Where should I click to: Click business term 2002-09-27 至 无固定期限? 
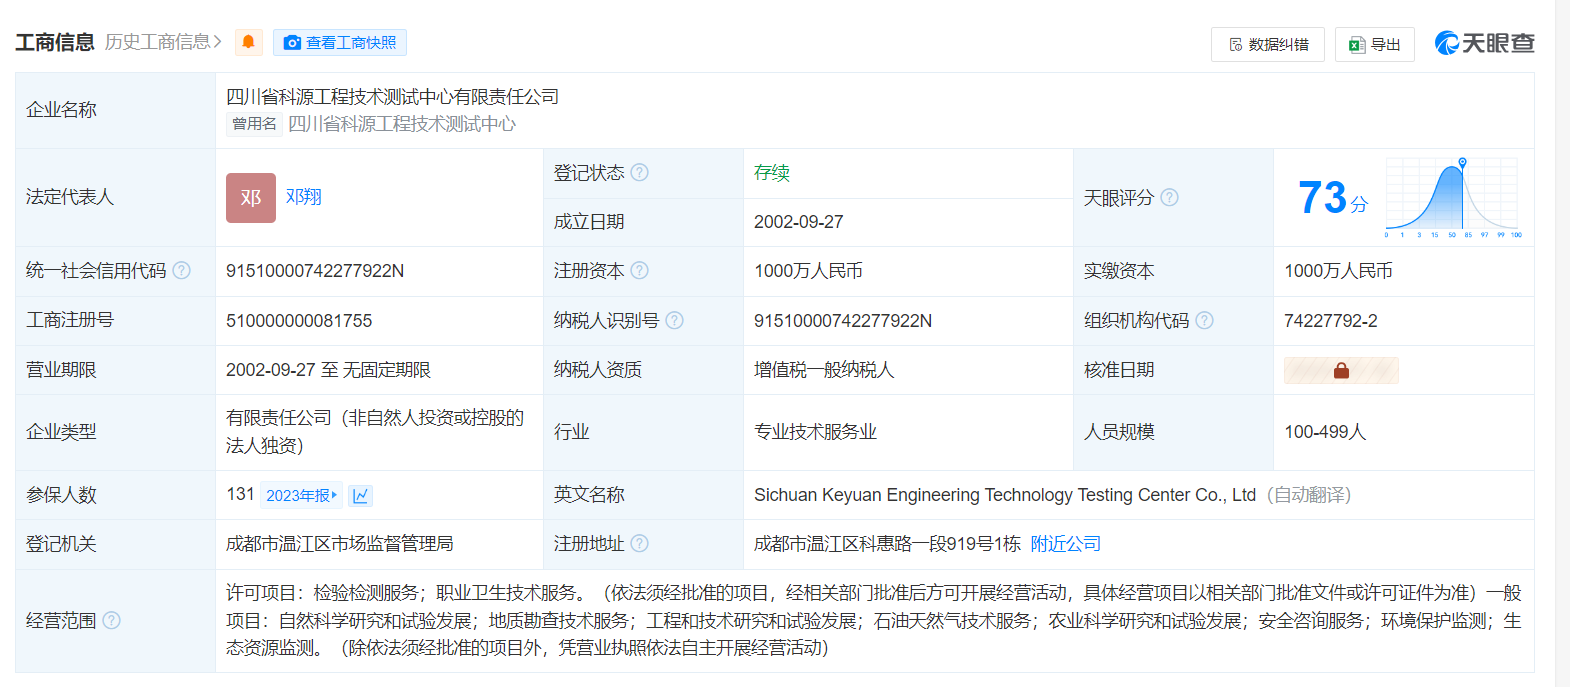point(328,370)
